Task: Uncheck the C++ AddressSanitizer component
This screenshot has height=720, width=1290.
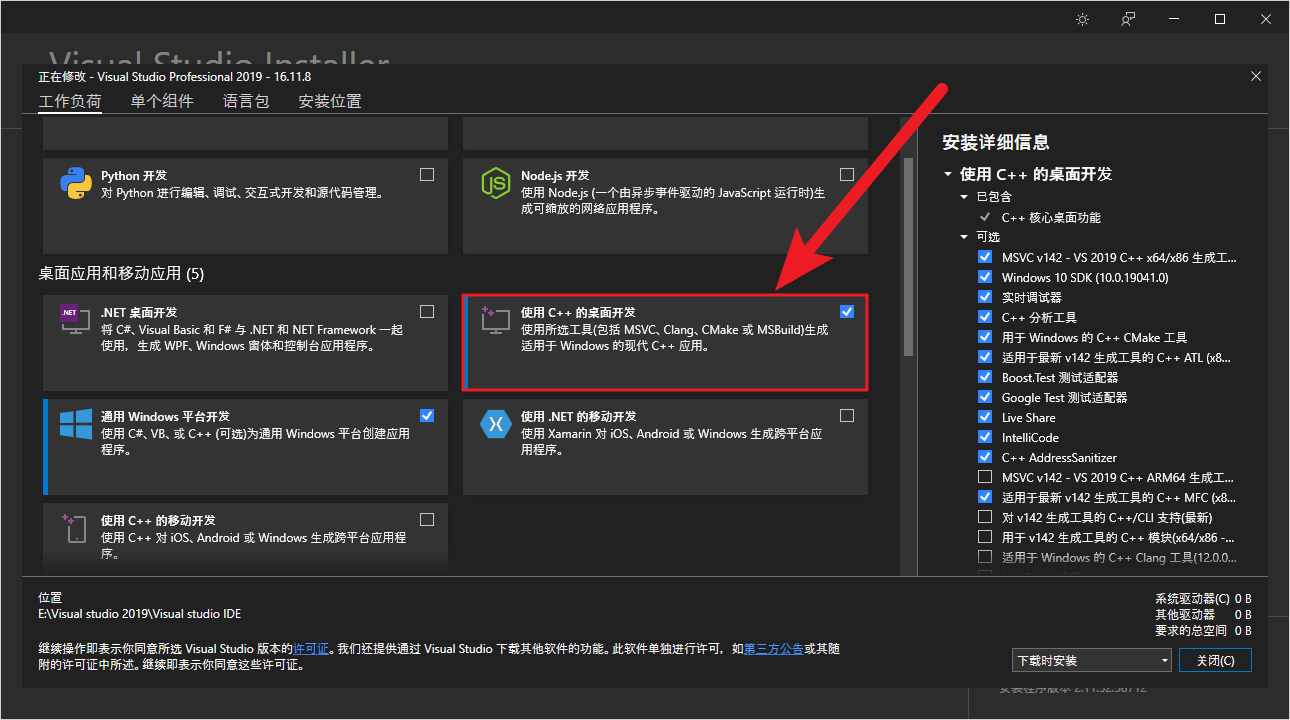Action: [985, 457]
